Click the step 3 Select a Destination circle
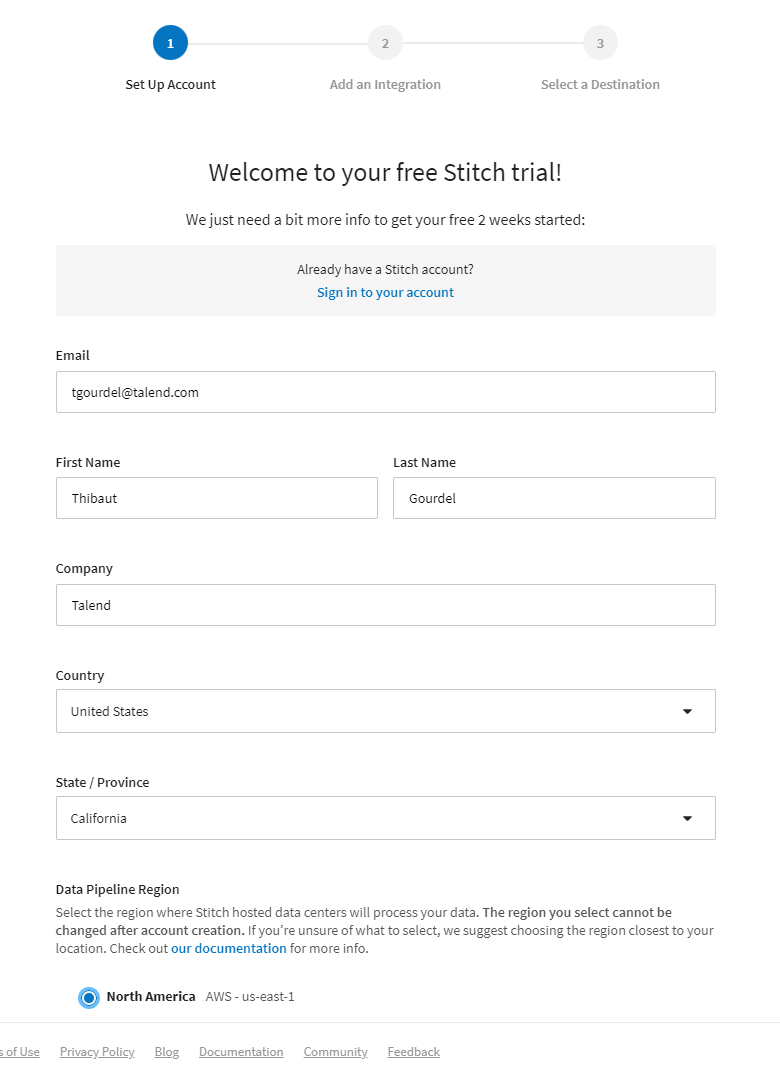Viewport: 780px width, 1080px height. tap(600, 43)
